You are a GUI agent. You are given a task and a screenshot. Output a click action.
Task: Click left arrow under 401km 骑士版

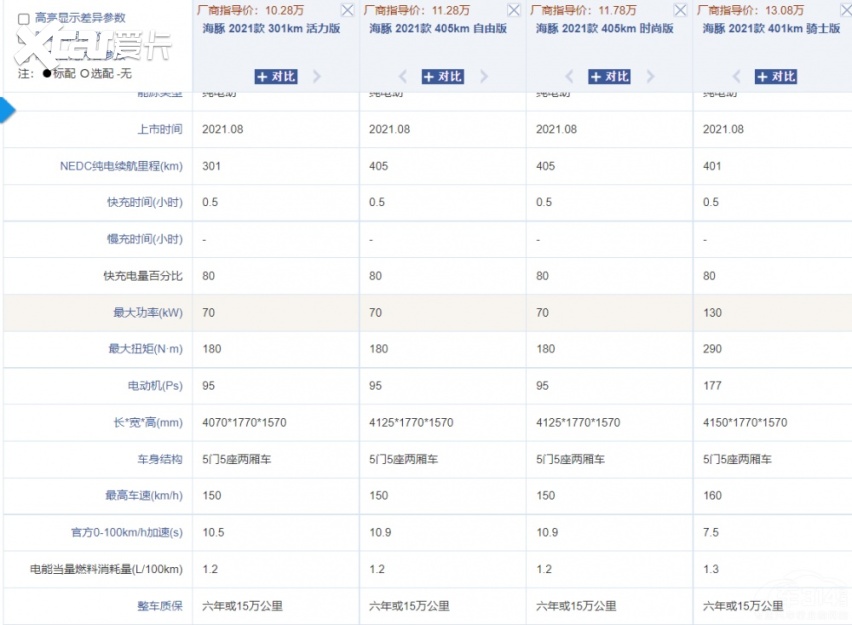pyautogui.click(x=737, y=76)
